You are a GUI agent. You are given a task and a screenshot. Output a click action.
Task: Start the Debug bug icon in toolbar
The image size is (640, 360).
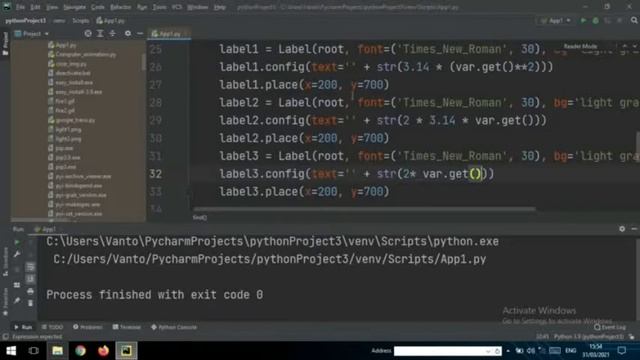point(596,20)
